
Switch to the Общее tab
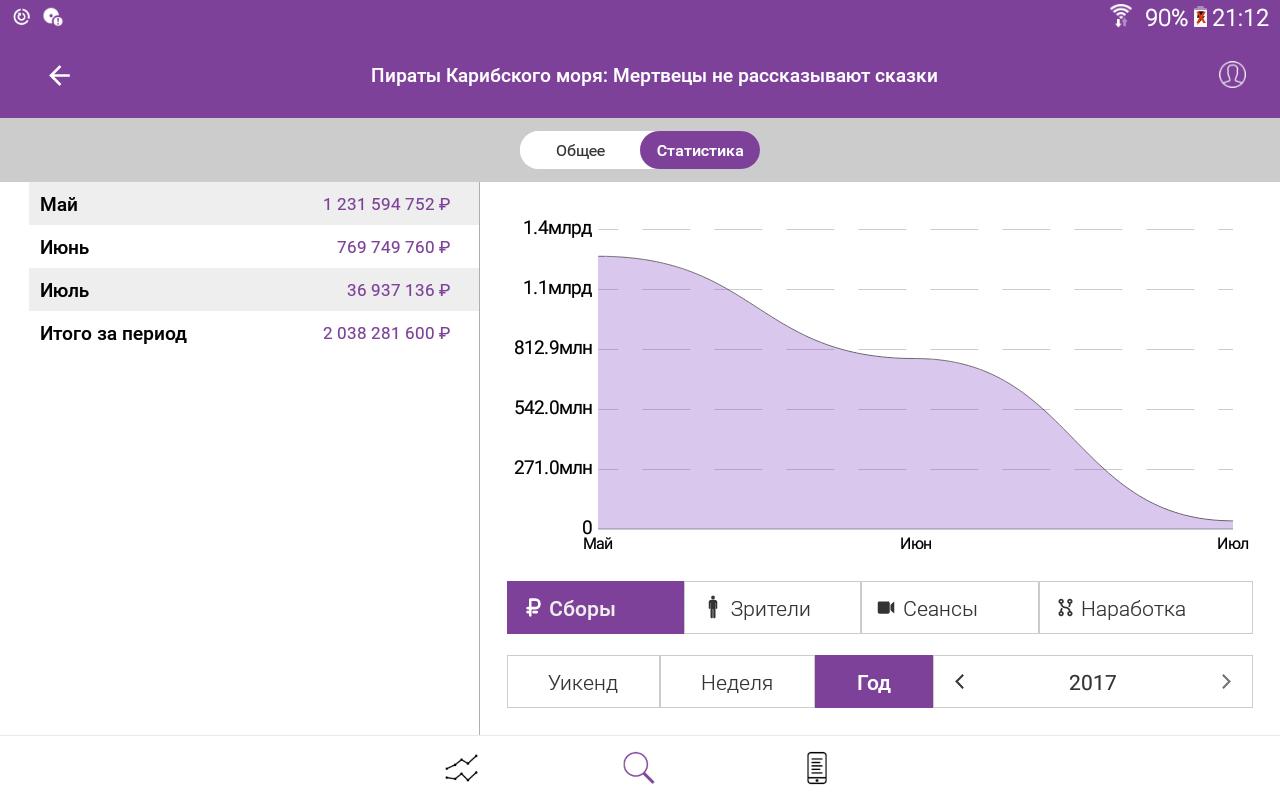pyautogui.click(x=580, y=150)
